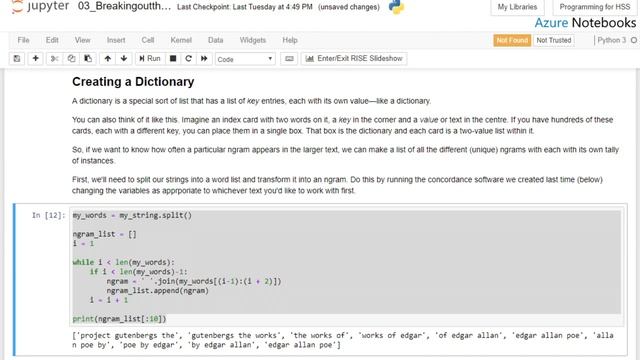This screenshot has width=640, height=360.
Task: Copy selected cells icon
Action: coord(71,58)
